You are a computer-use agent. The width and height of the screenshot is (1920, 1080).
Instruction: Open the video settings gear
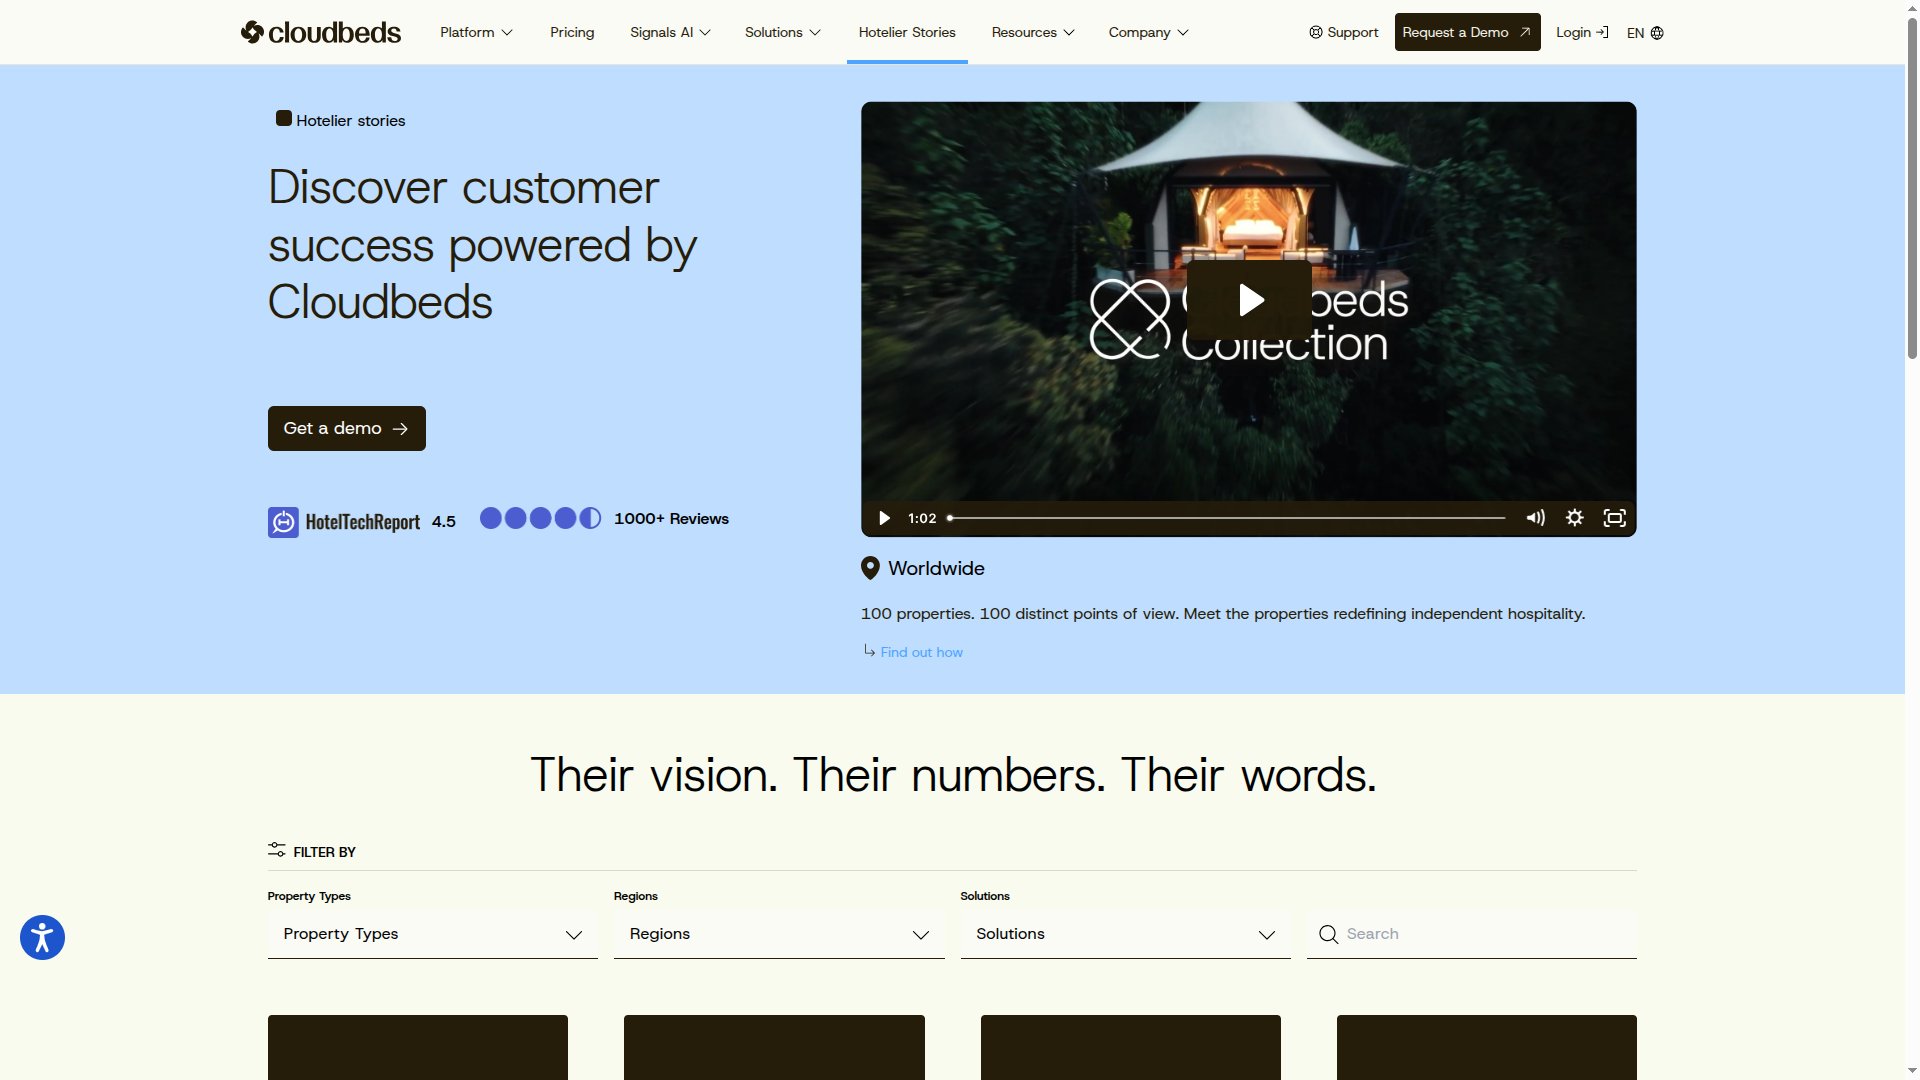coord(1574,518)
